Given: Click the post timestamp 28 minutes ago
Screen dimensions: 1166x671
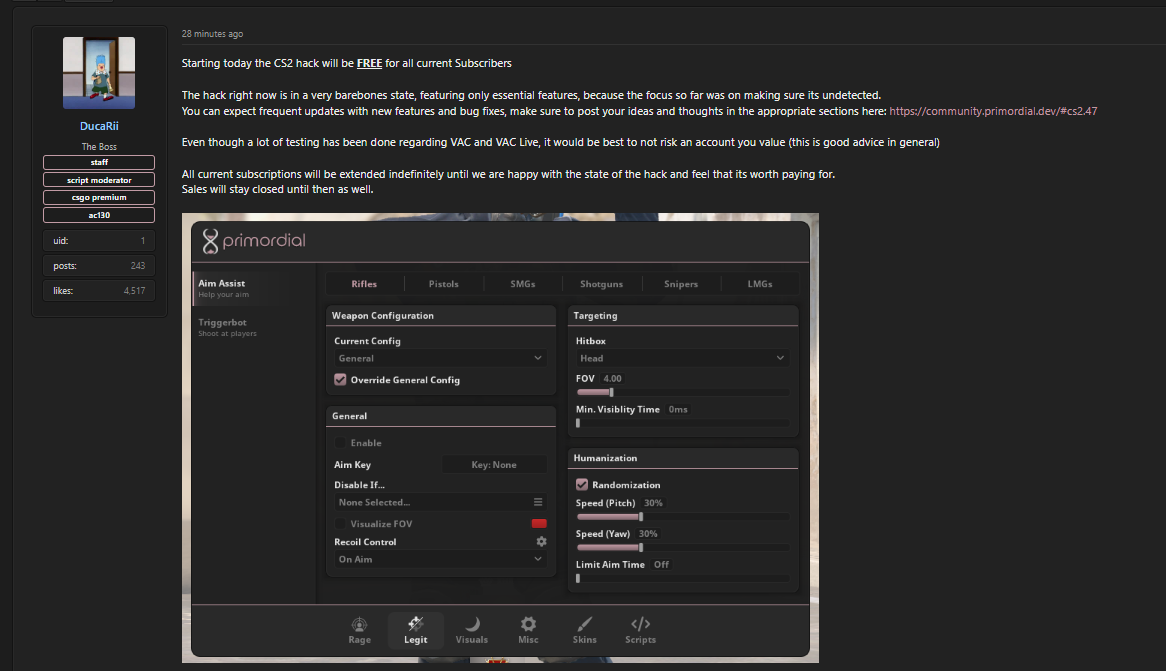Looking at the screenshot, I should [x=212, y=34].
